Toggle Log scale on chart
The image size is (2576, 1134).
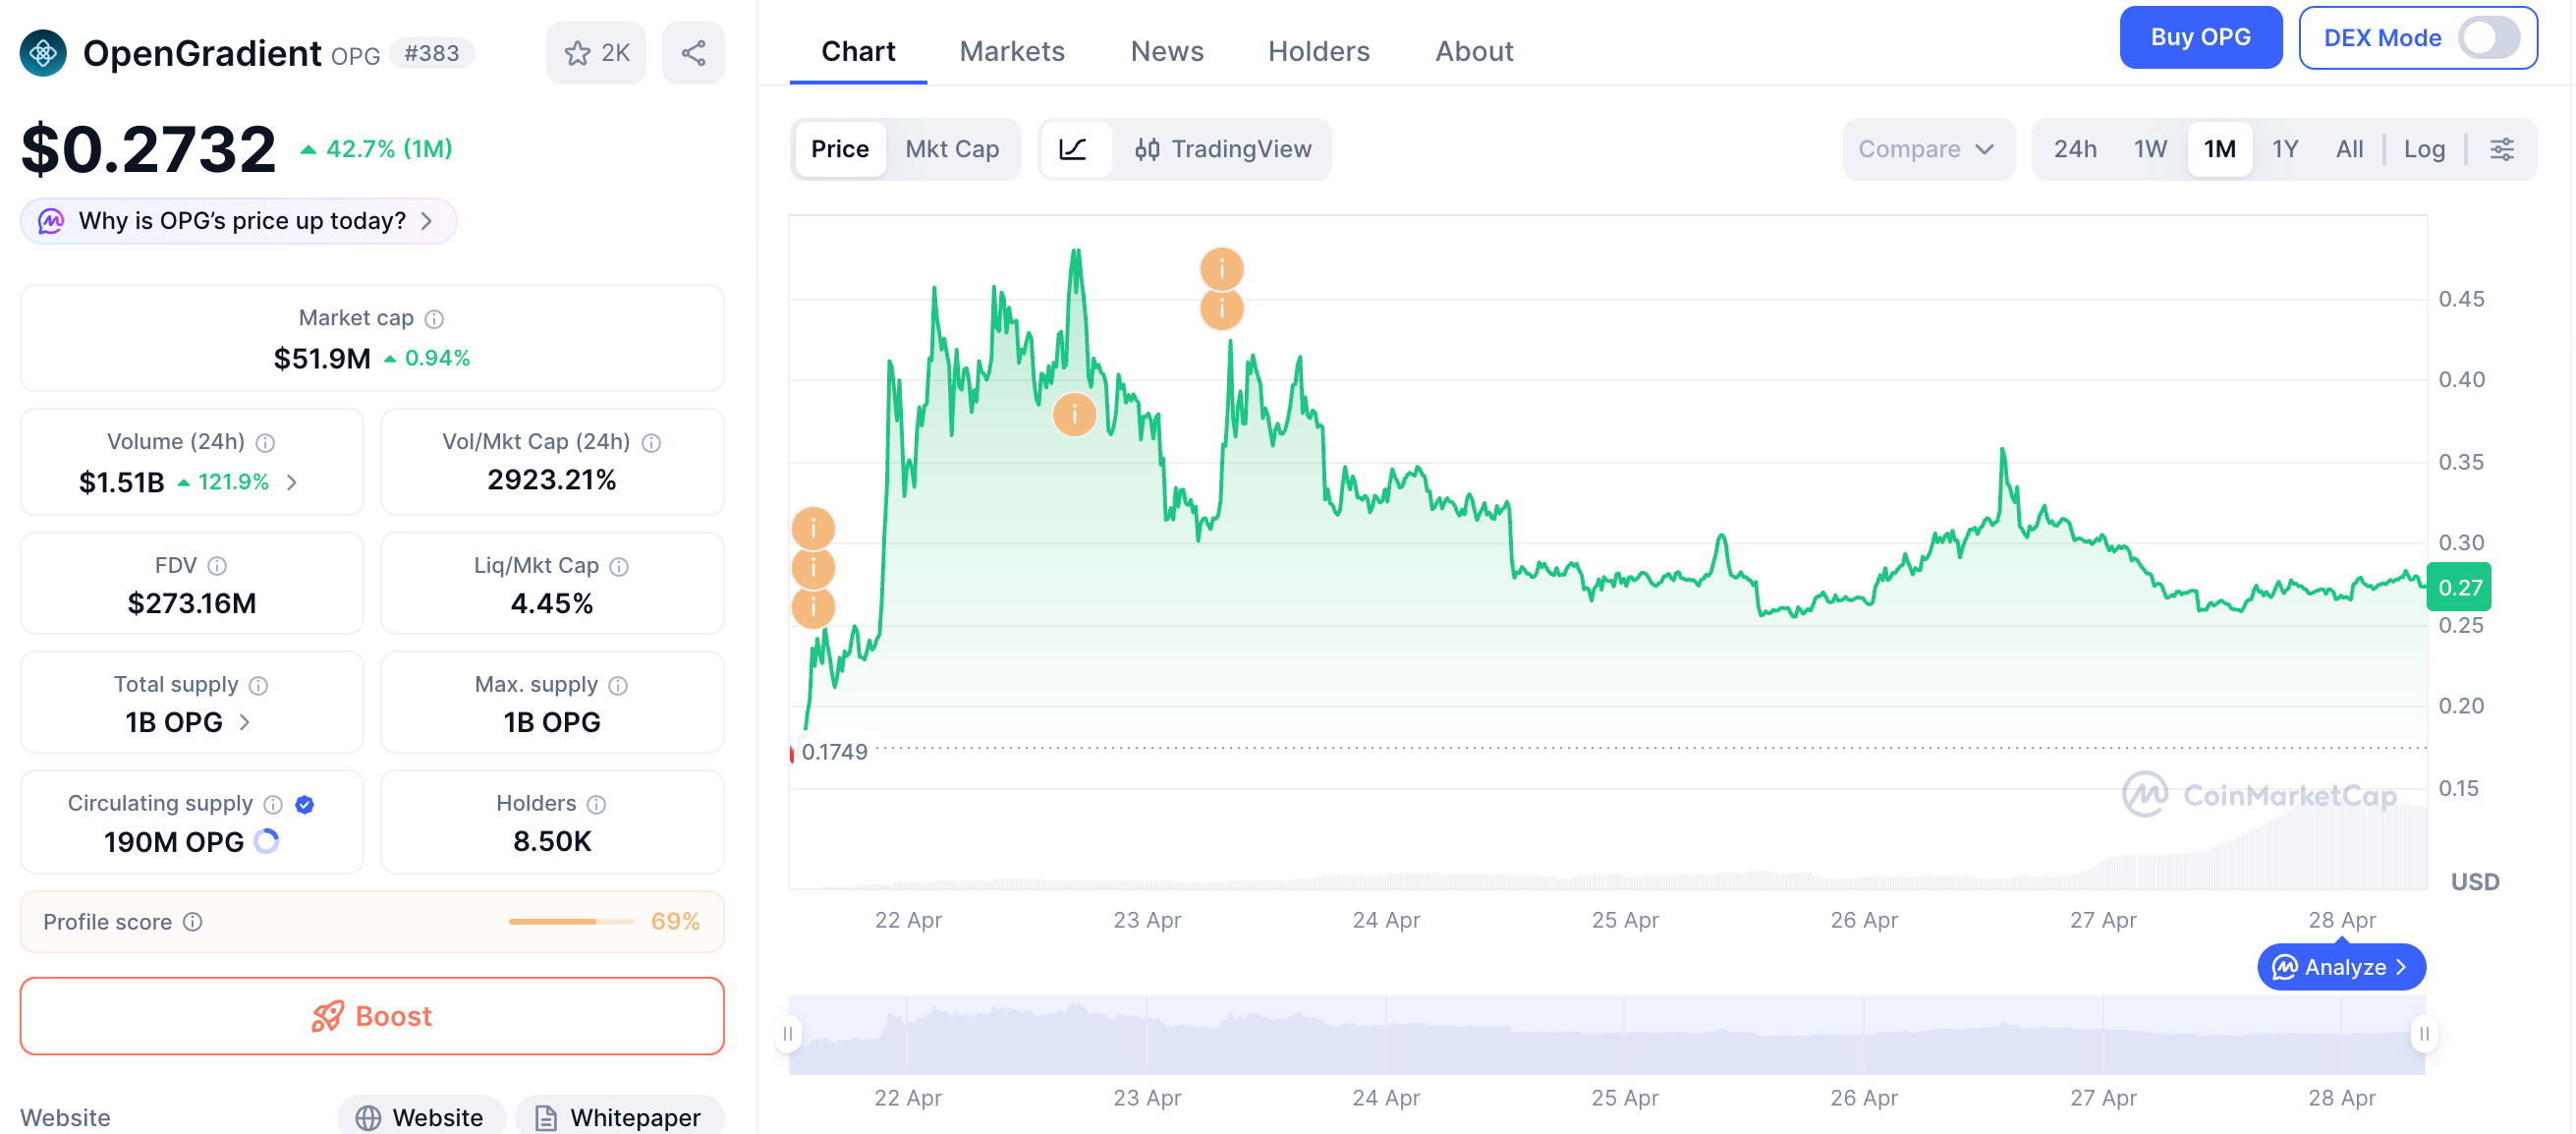[2423, 149]
